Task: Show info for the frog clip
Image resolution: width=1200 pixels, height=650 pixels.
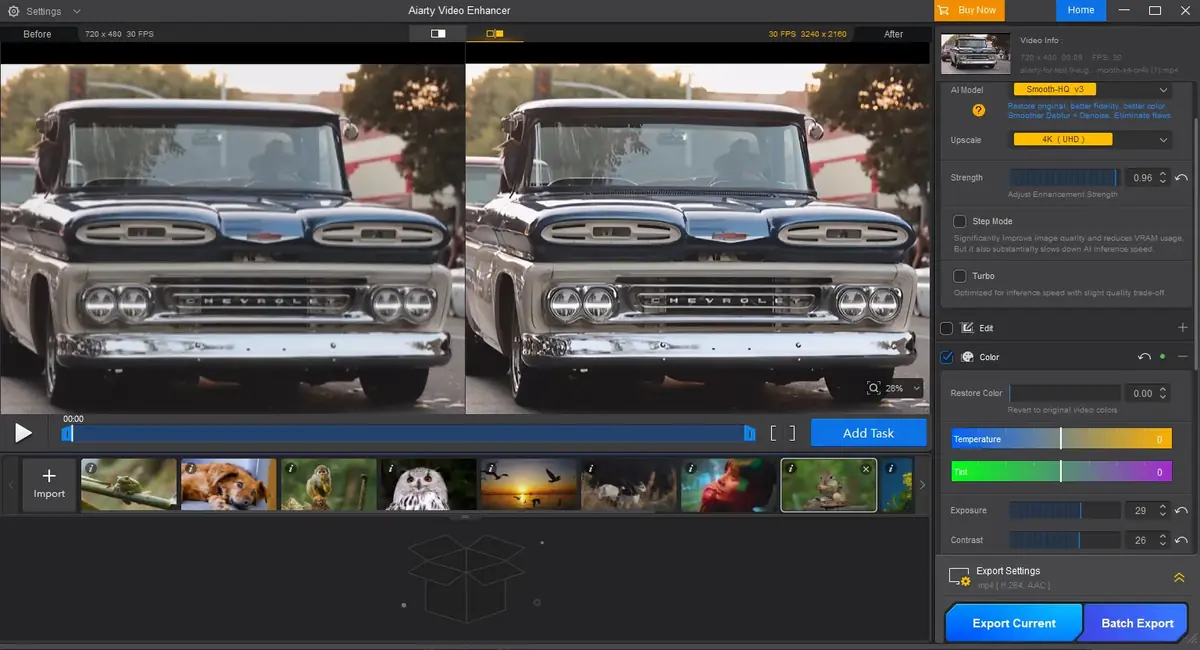Action: [89, 467]
